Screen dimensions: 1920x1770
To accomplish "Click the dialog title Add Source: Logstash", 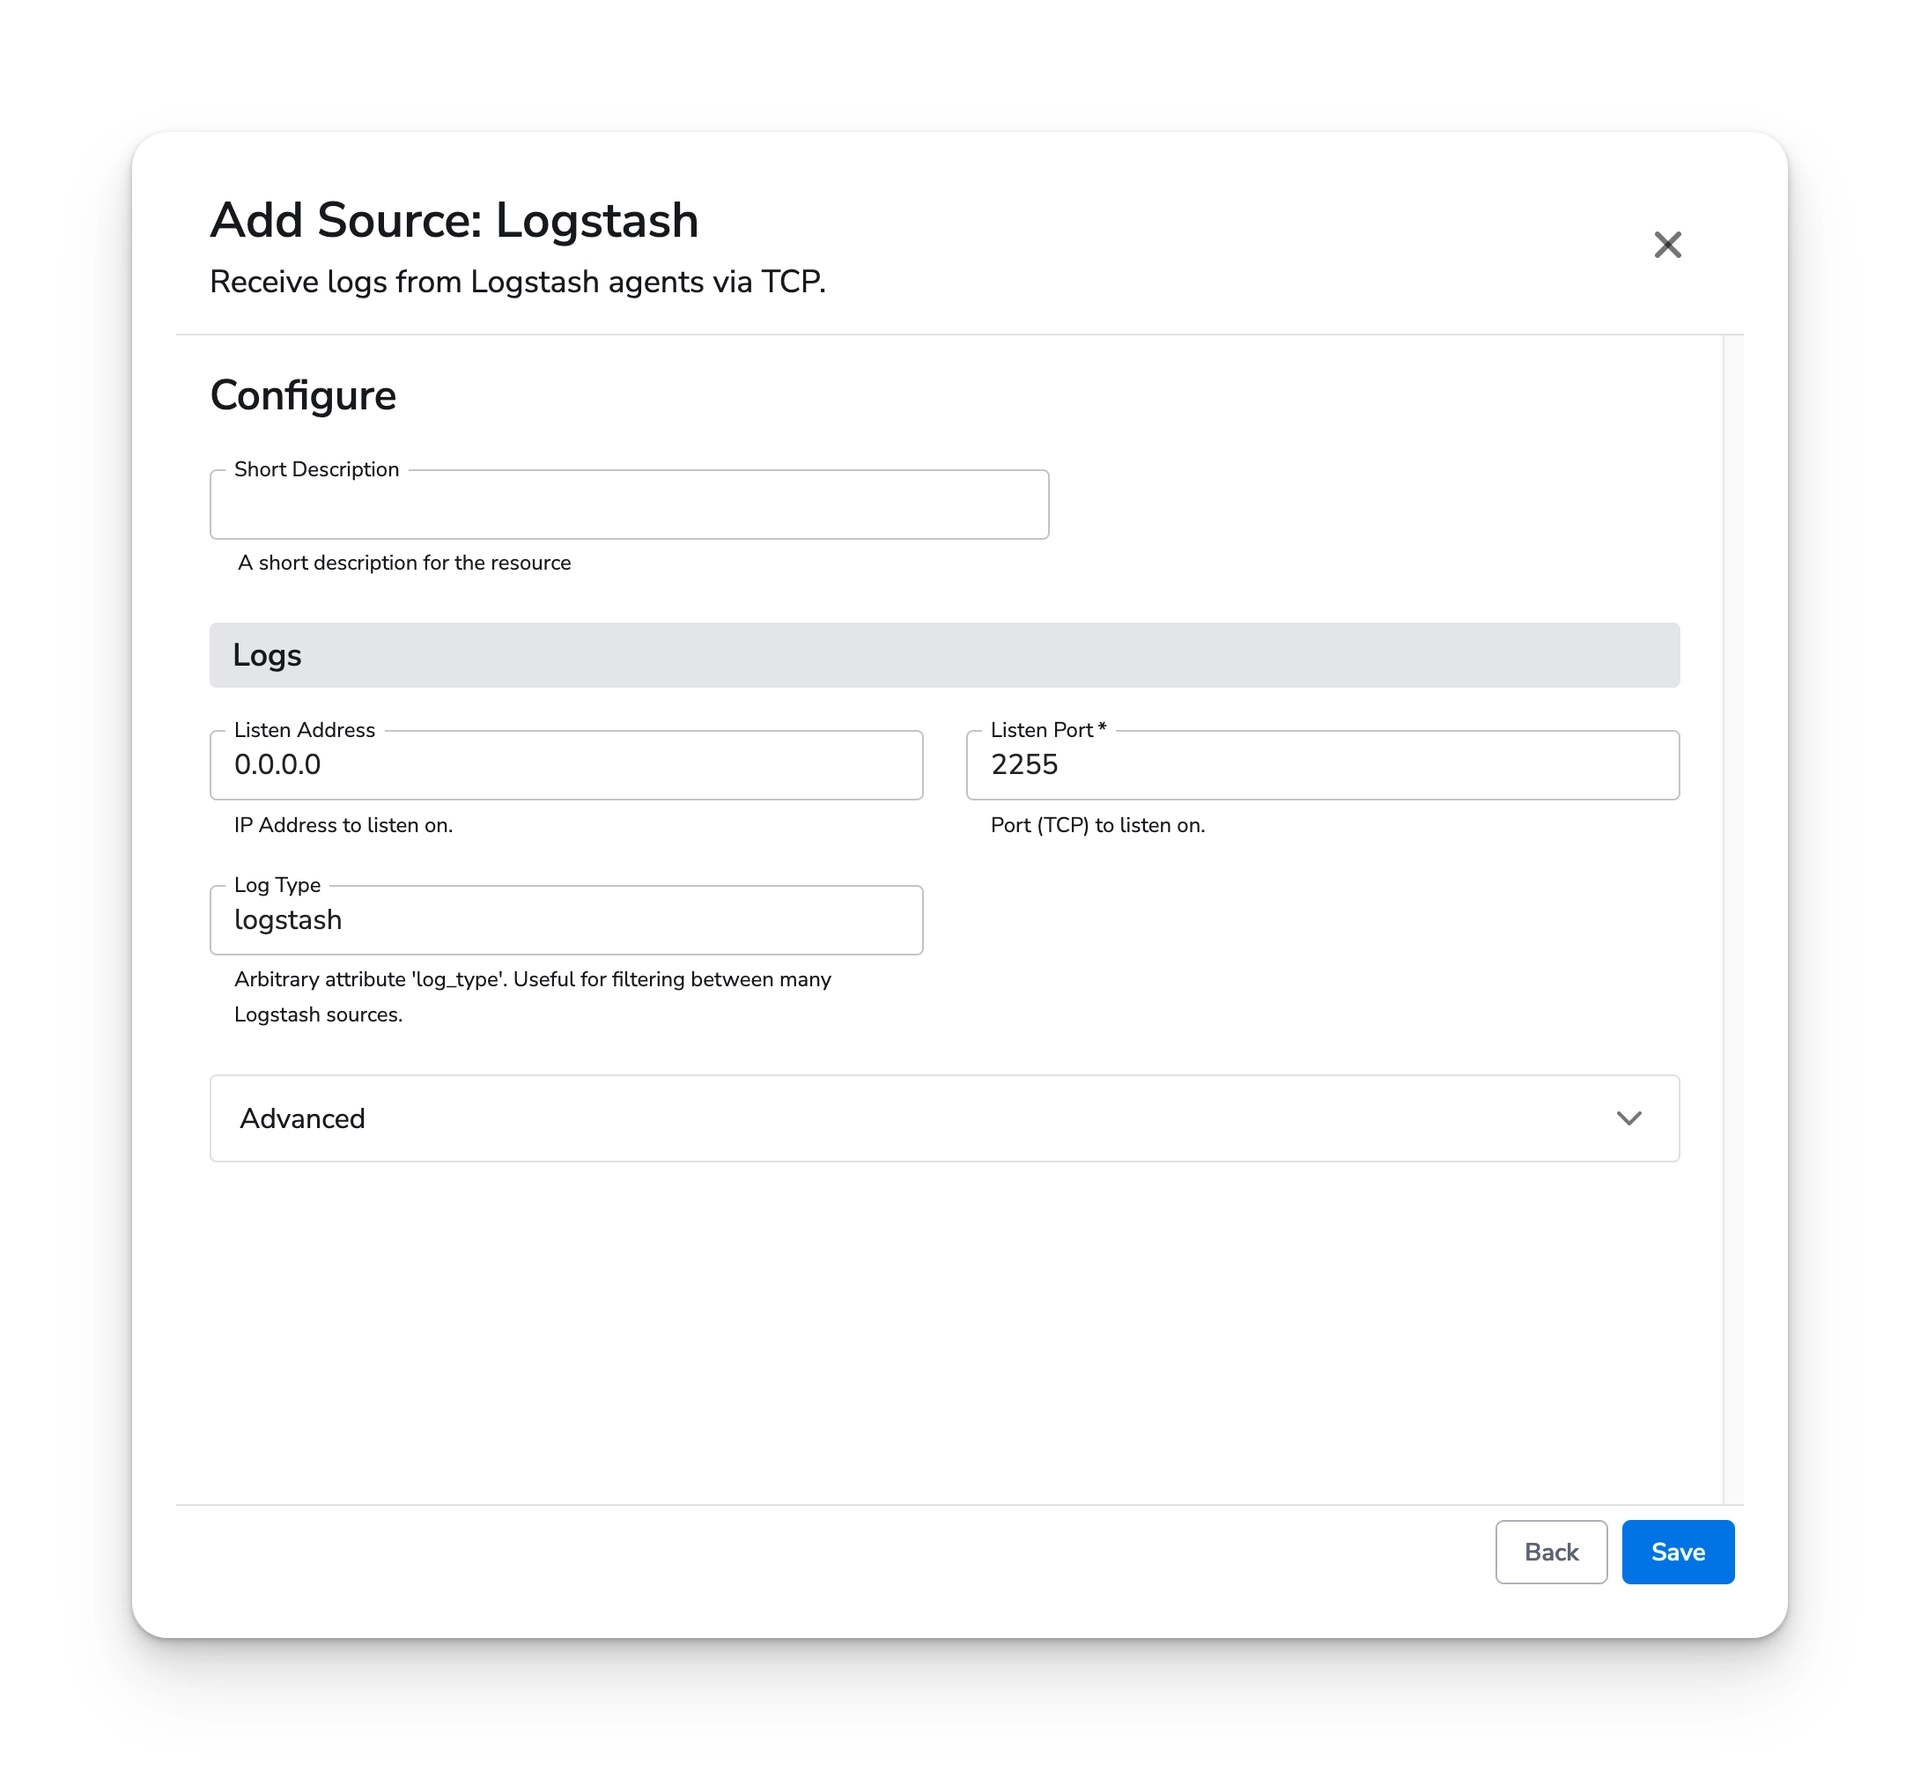I will 453,220.
